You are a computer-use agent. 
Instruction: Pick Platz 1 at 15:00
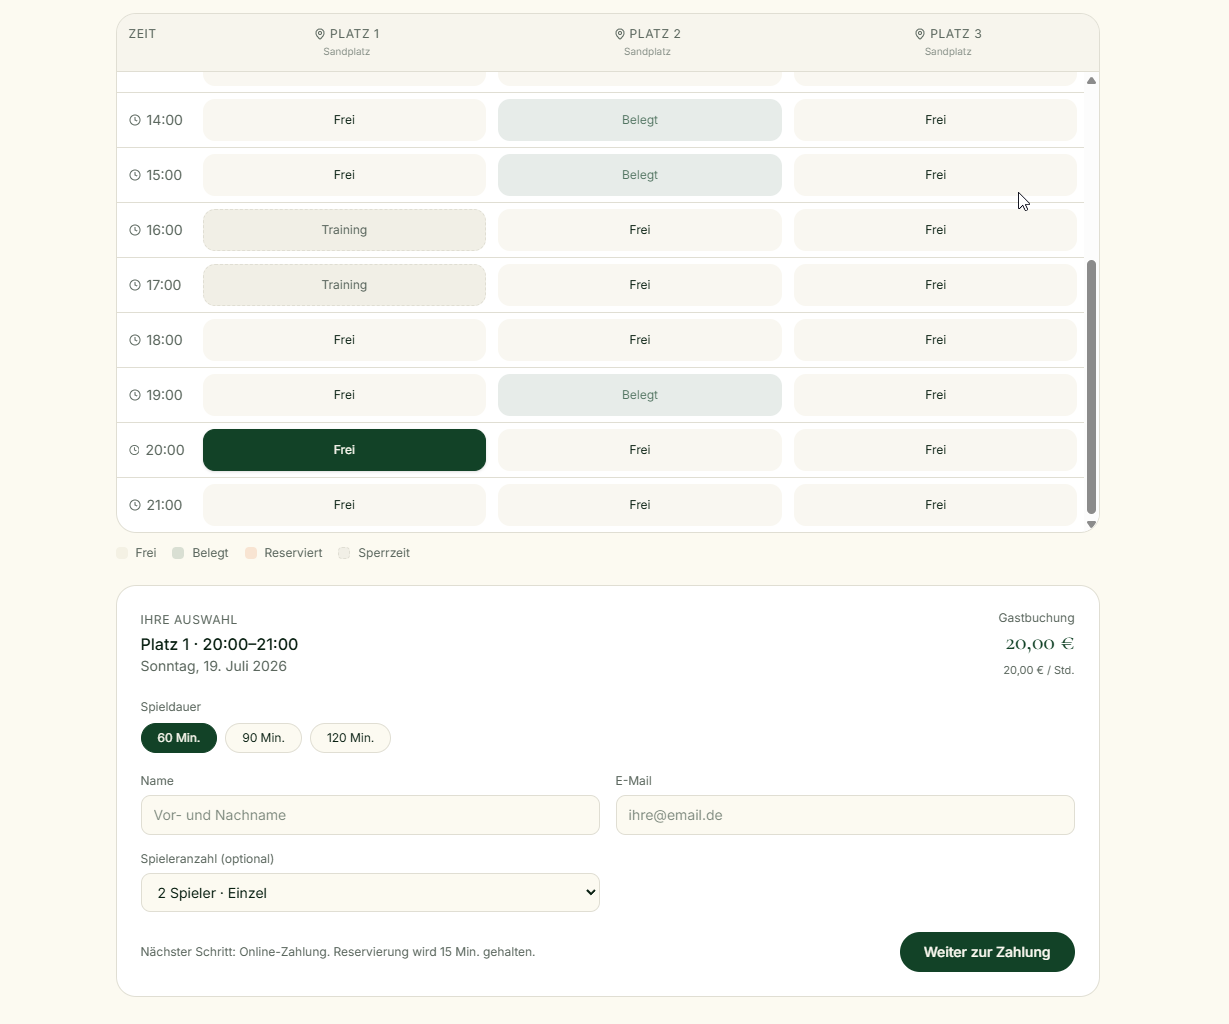[x=344, y=175]
